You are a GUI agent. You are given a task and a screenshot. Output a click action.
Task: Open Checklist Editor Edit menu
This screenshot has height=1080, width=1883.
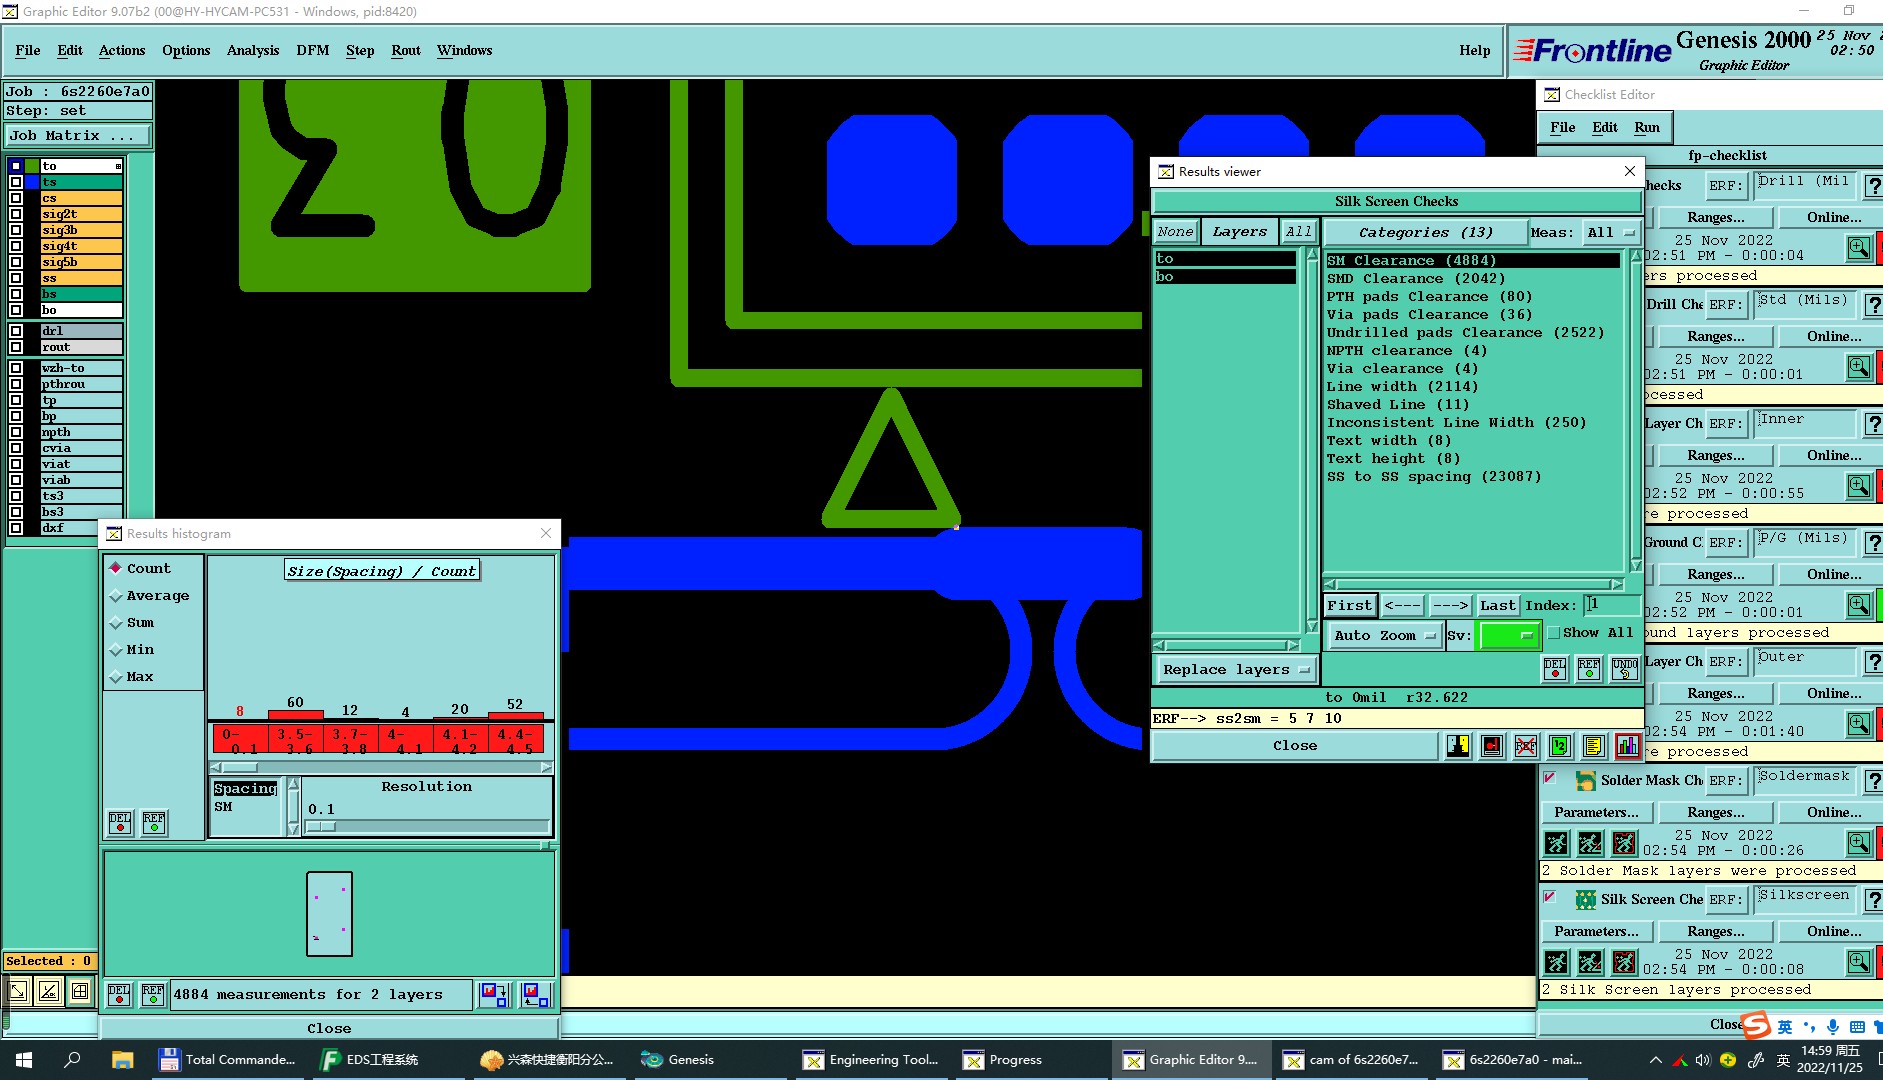tap(1605, 127)
